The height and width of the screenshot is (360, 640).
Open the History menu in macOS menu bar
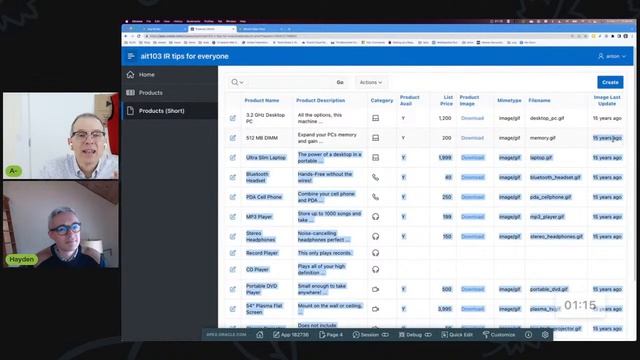pyautogui.click(x=178, y=21)
